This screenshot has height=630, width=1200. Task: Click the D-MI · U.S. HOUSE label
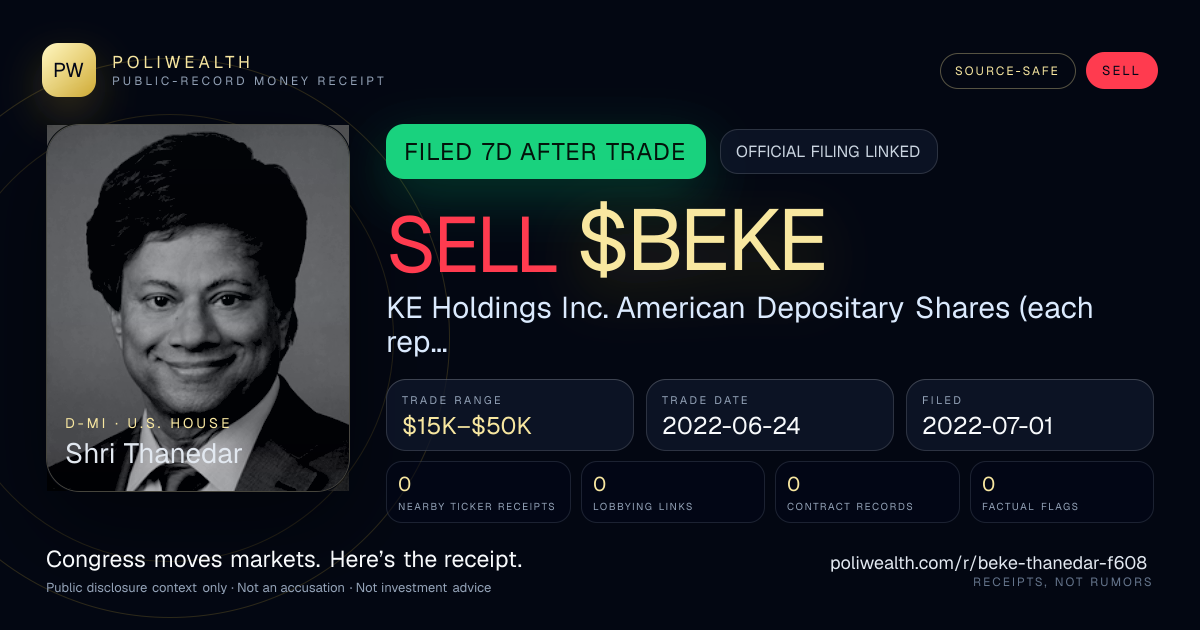(x=148, y=423)
